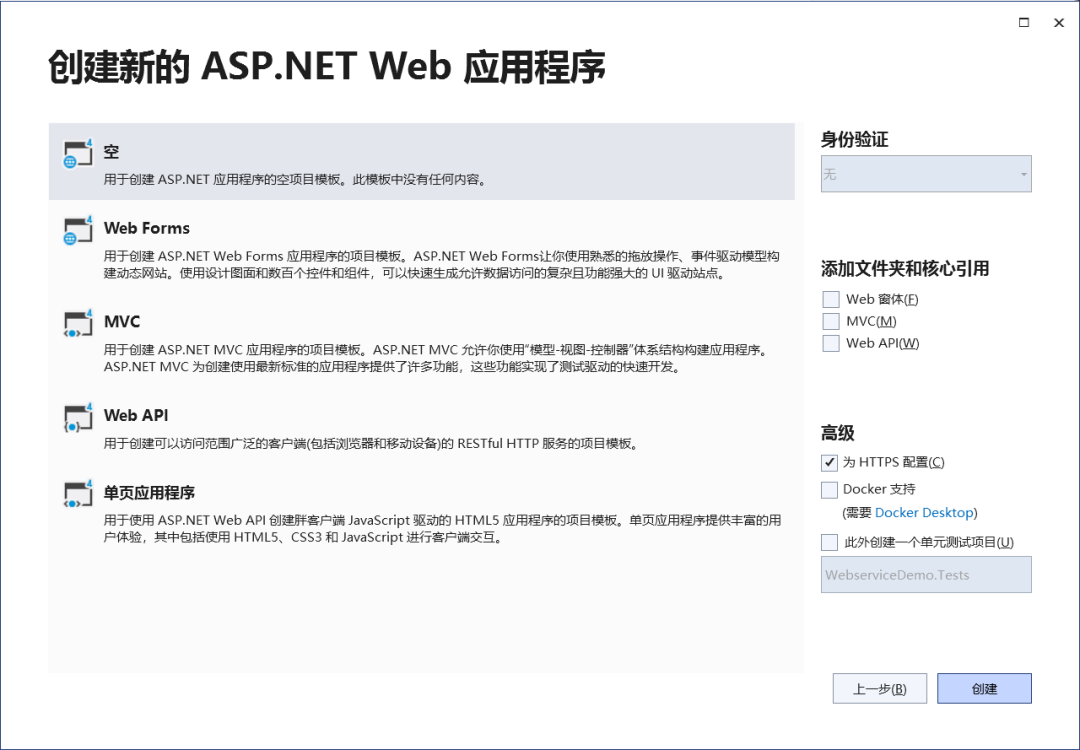Click the 创建 button
The width and height of the screenshot is (1080, 750).
click(x=984, y=689)
